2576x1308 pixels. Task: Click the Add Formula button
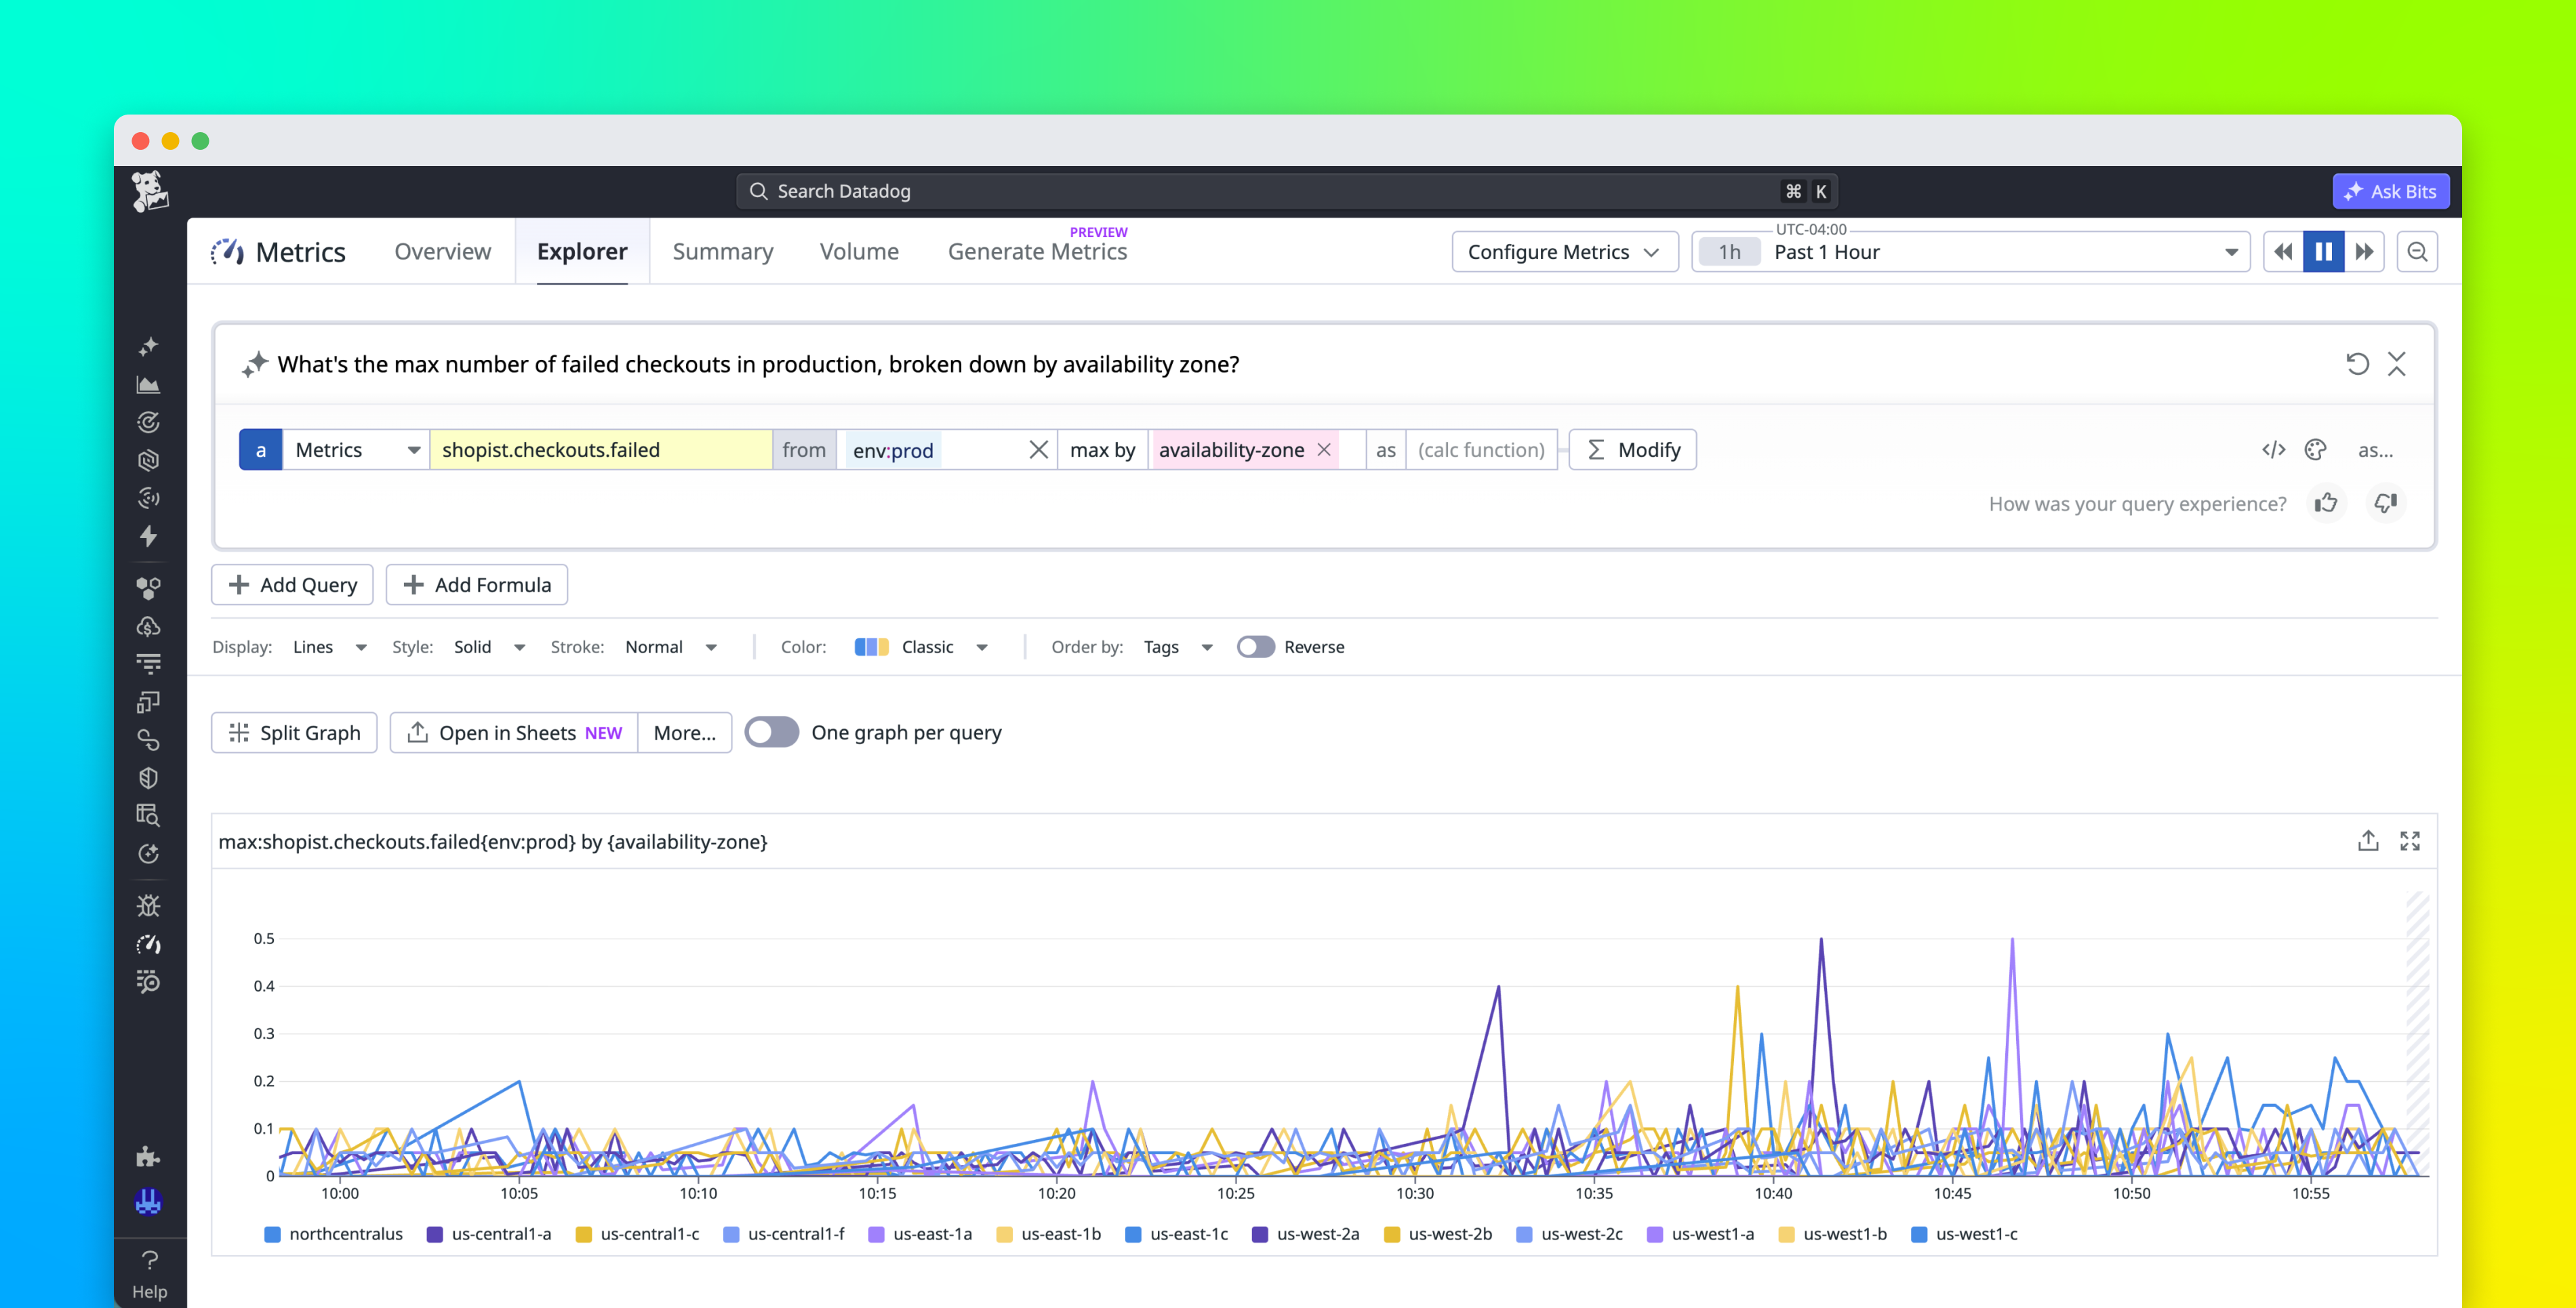point(477,585)
